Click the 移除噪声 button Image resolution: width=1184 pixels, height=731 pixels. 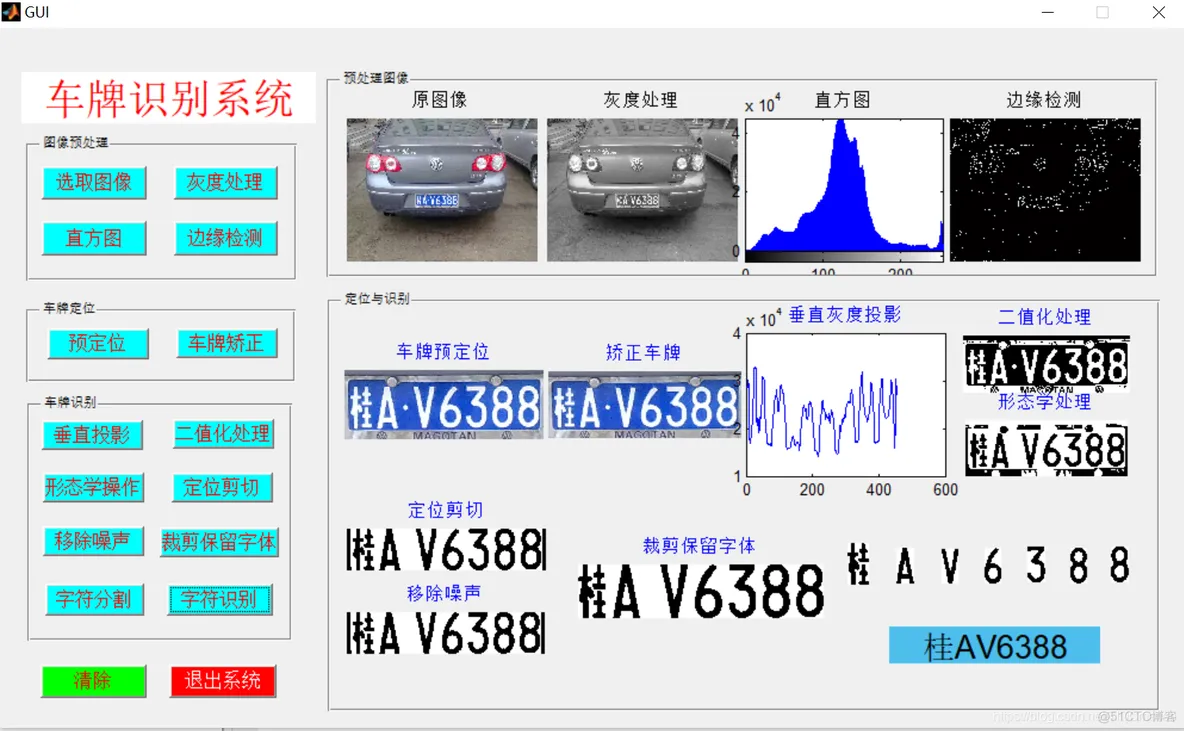pyautogui.click(x=93, y=541)
